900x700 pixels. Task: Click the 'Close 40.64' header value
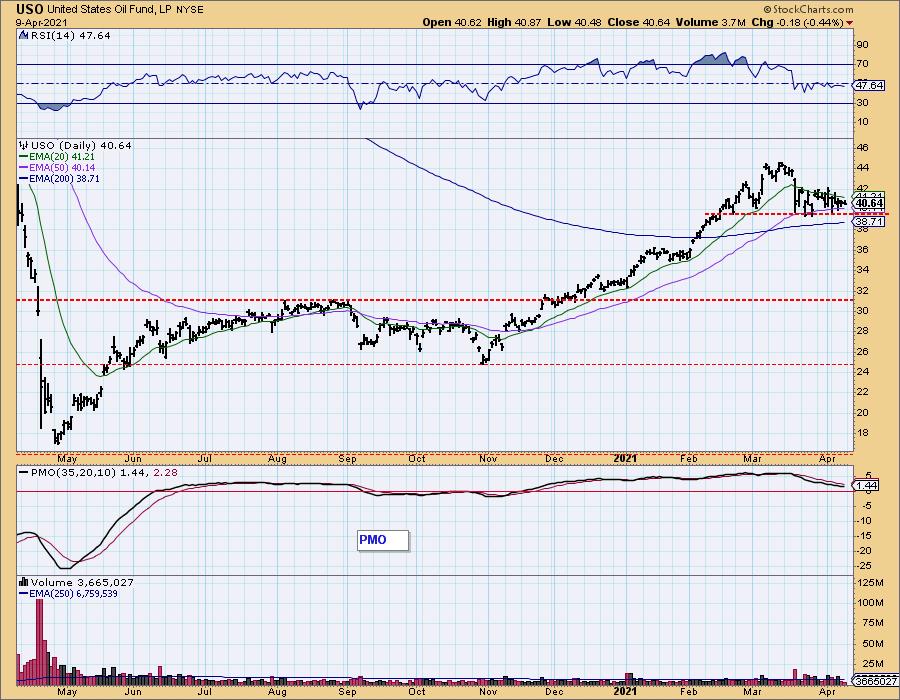[639, 22]
